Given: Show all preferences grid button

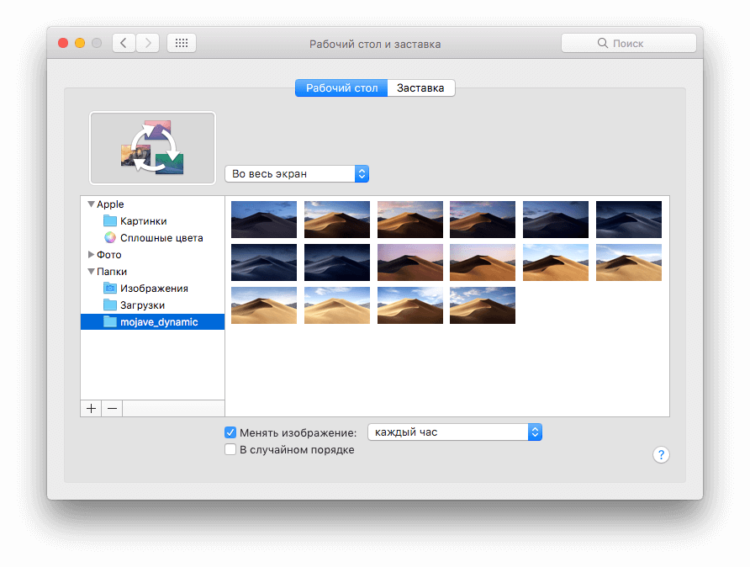Looking at the screenshot, I should click(x=181, y=43).
